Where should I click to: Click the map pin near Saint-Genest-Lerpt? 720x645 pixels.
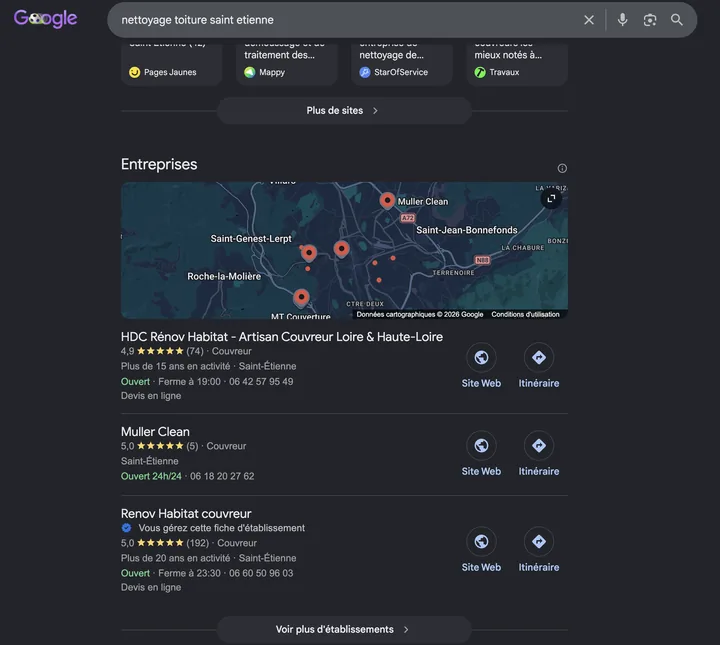tap(309, 253)
